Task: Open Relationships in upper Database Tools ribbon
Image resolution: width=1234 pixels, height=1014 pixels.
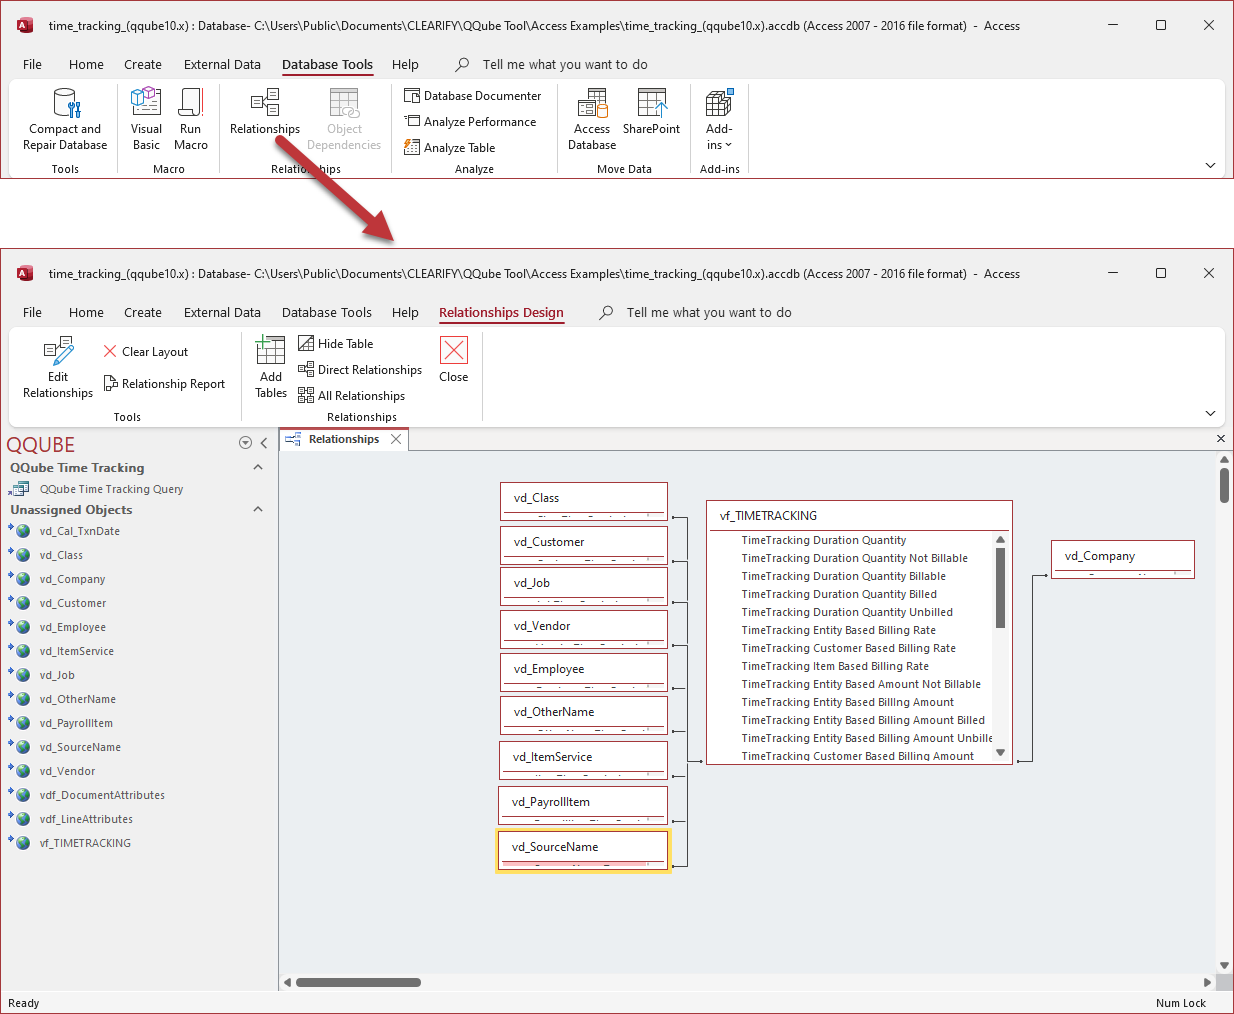Action: pyautogui.click(x=265, y=112)
